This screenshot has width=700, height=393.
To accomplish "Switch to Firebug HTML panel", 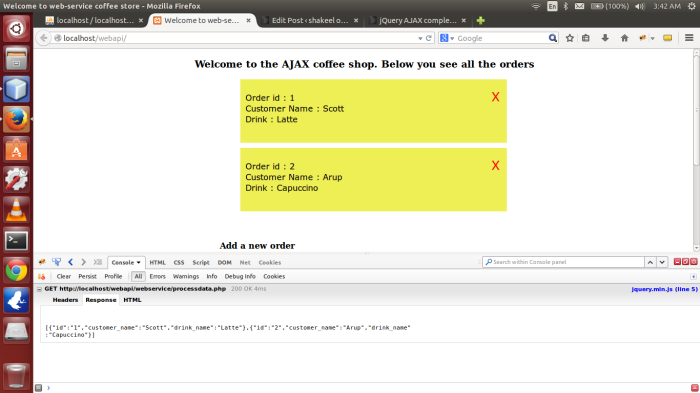I will pyautogui.click(x=158, y=263).
